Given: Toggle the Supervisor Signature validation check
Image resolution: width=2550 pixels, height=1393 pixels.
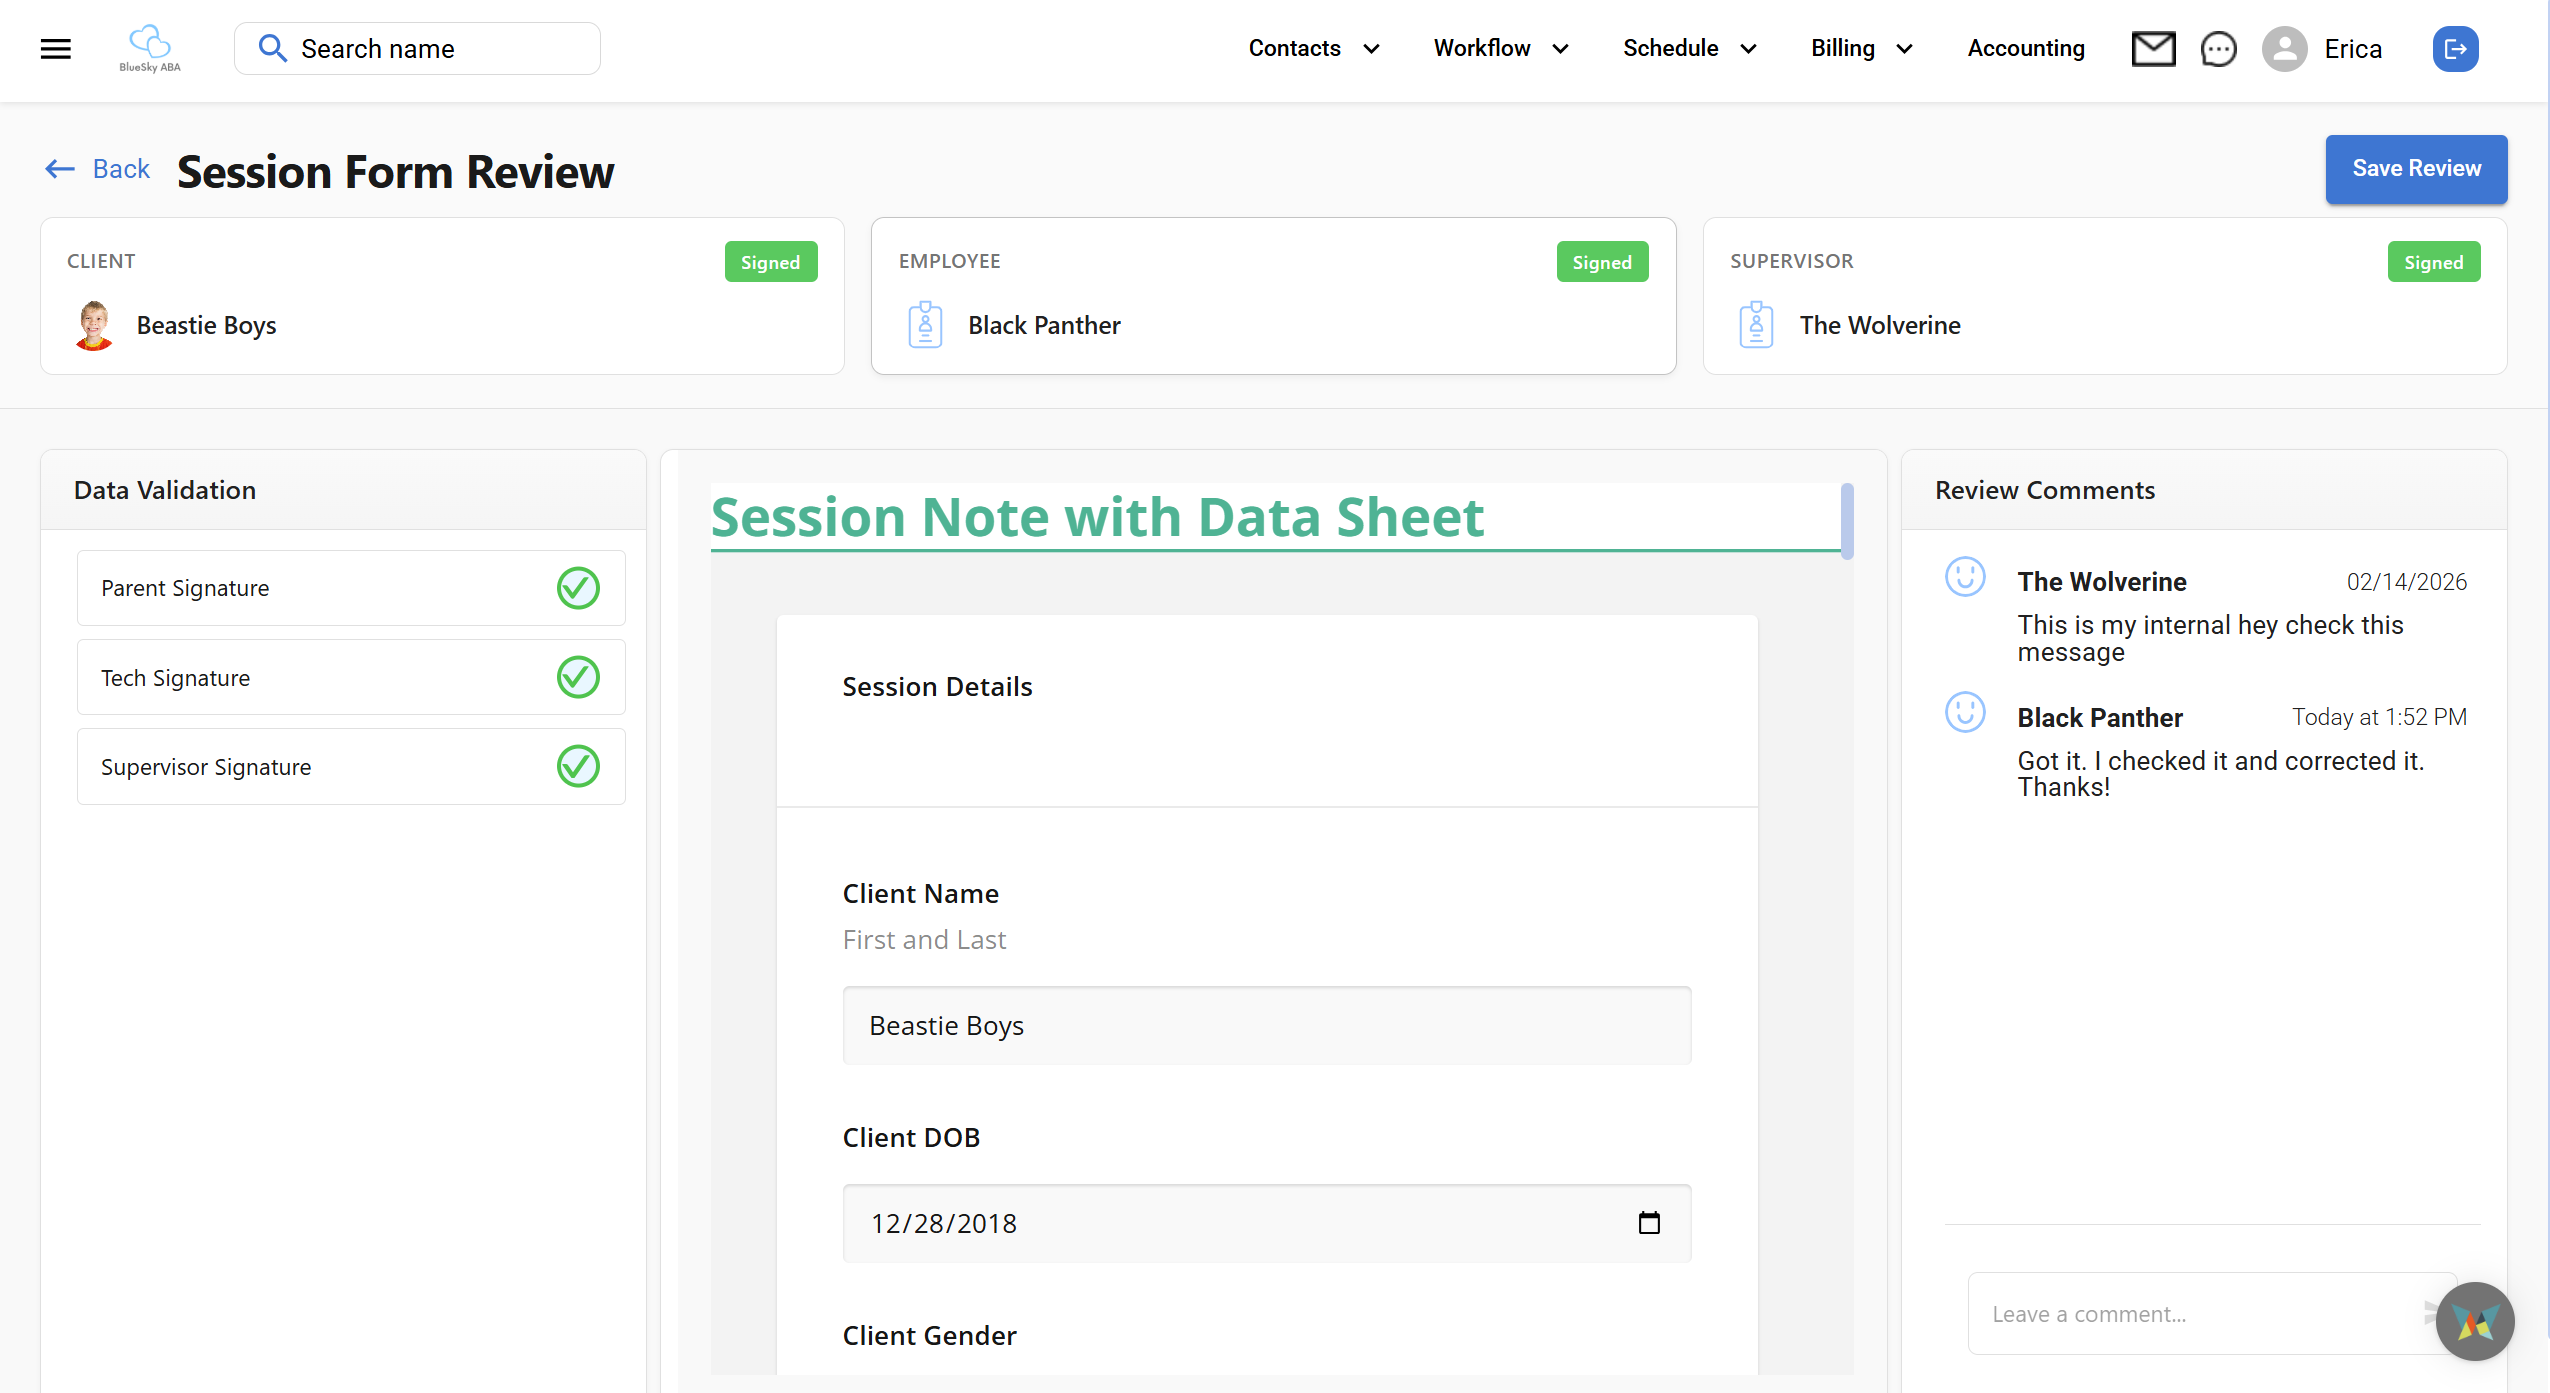Looking at the screenshot, I should [x=578, y=766].
